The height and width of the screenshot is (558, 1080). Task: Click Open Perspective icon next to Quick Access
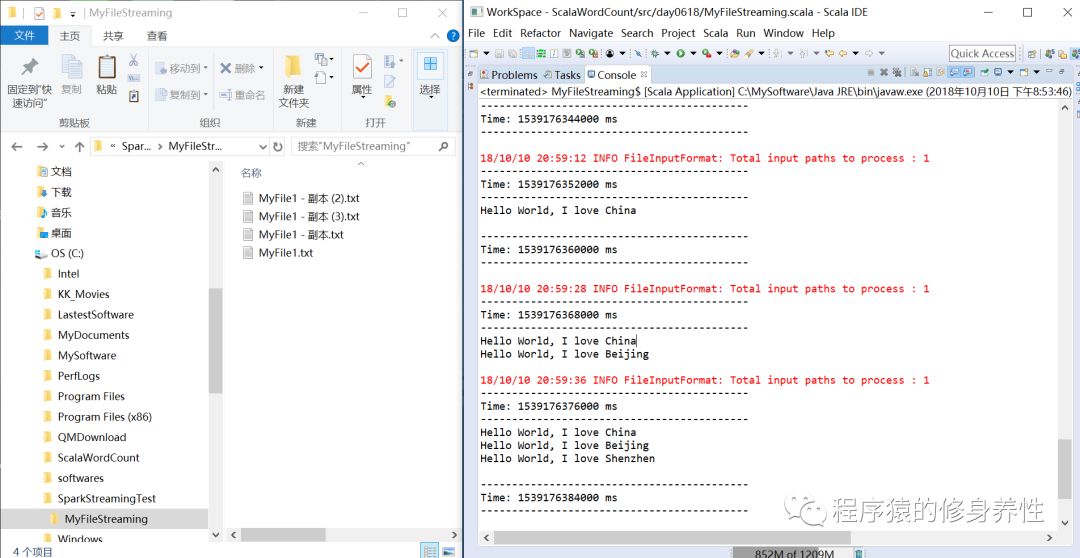[x=1032, y=54]
